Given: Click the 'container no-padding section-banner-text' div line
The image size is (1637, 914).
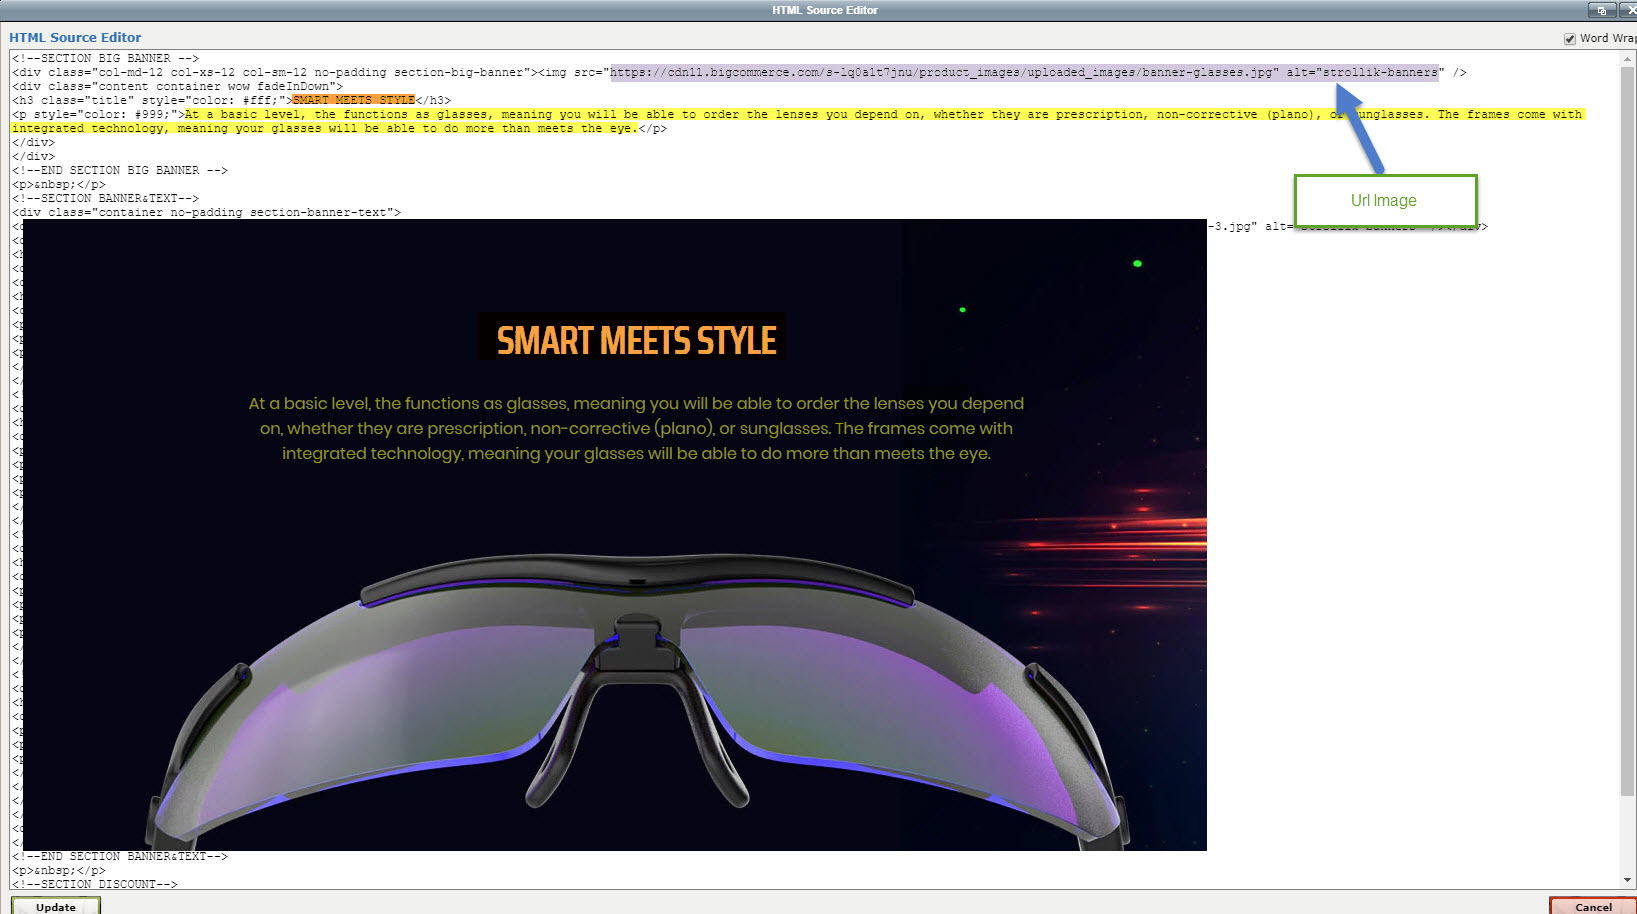Looking at the screenshot, I should [x=206, y=212].
